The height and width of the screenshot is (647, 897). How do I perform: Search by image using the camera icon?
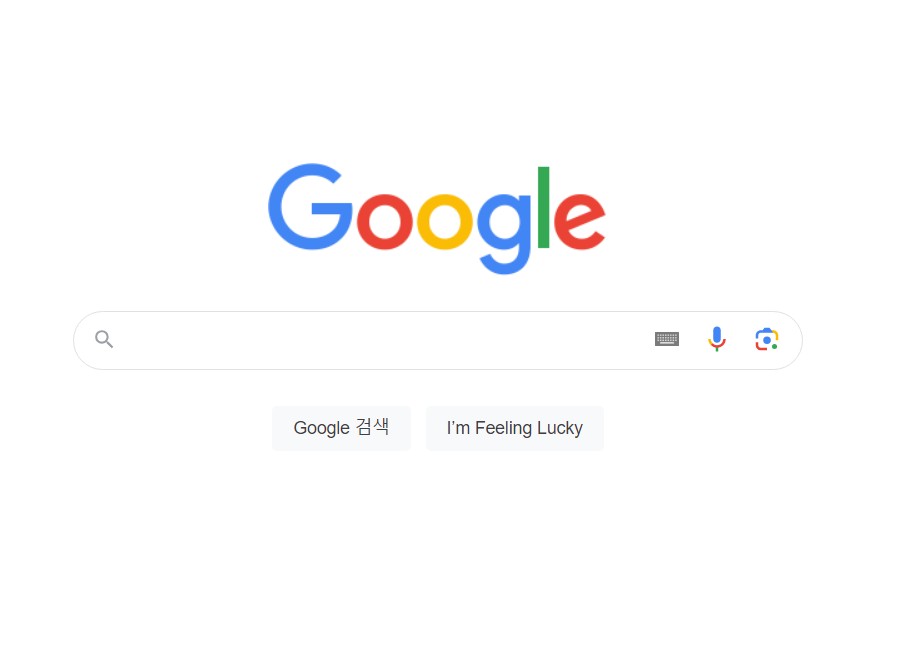767,340
